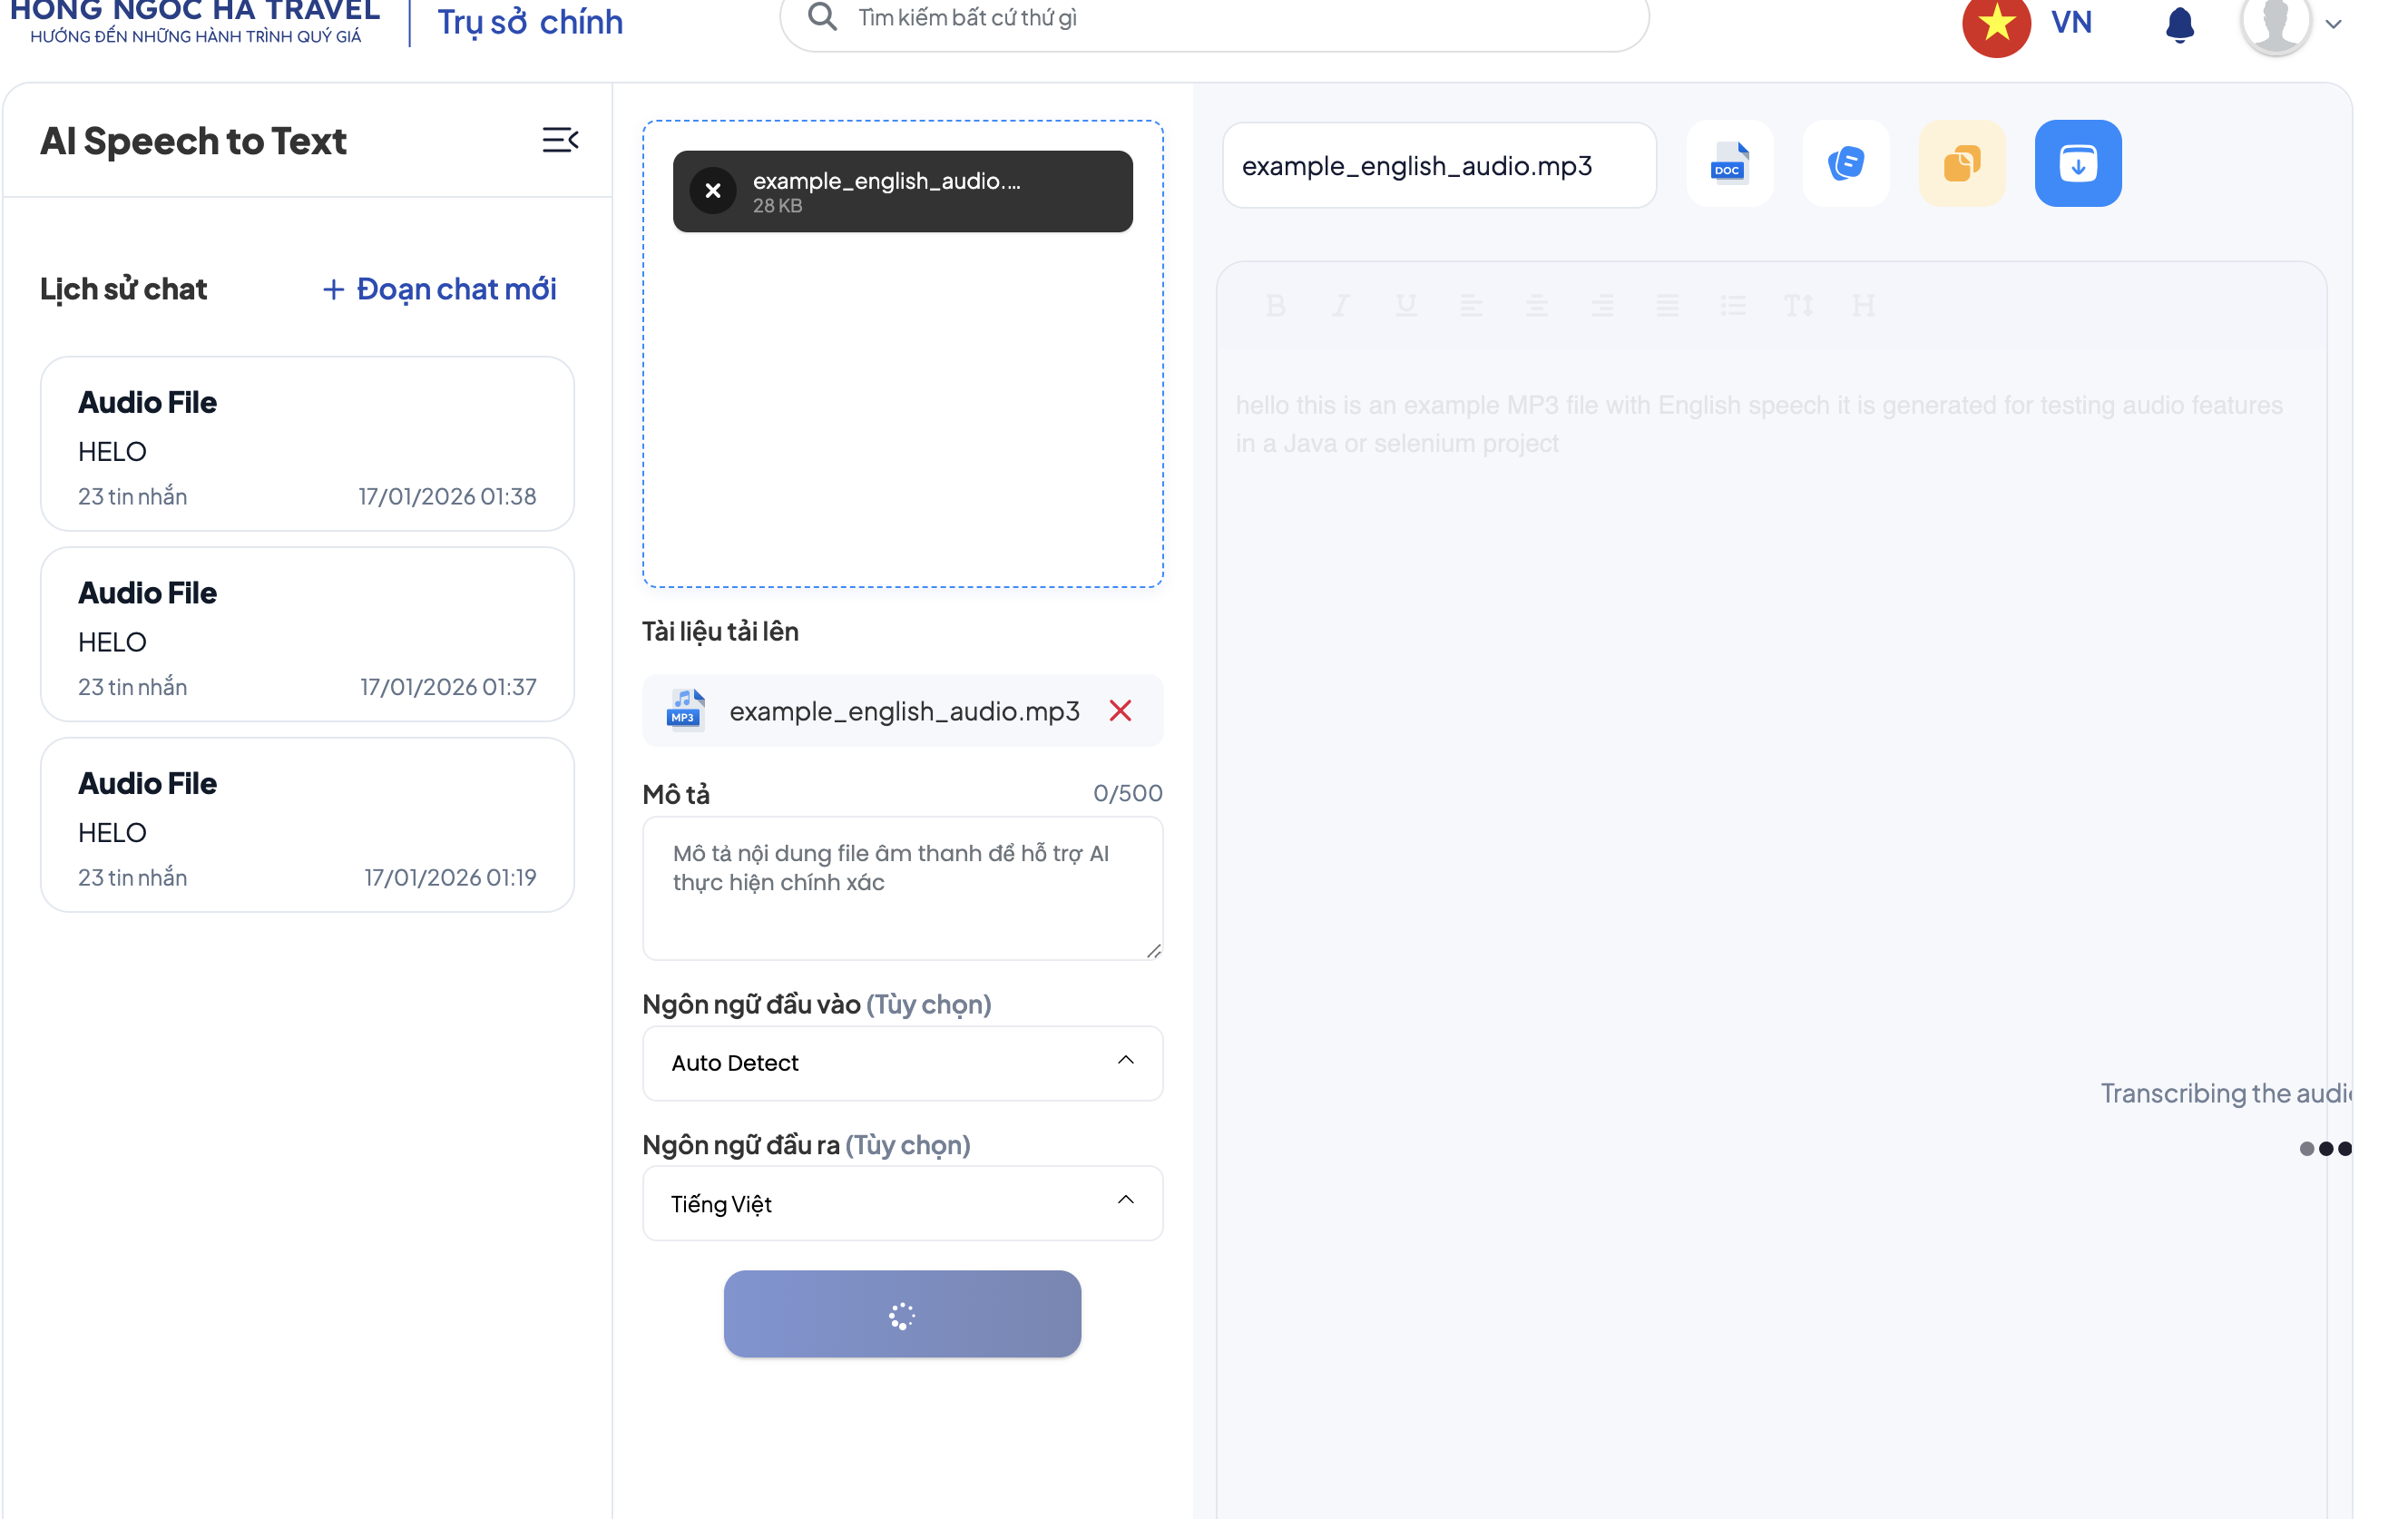2408x1519 pixels.
Task: Open the Auto Detect input language dropdown
Action: [x=902, y=1062]
